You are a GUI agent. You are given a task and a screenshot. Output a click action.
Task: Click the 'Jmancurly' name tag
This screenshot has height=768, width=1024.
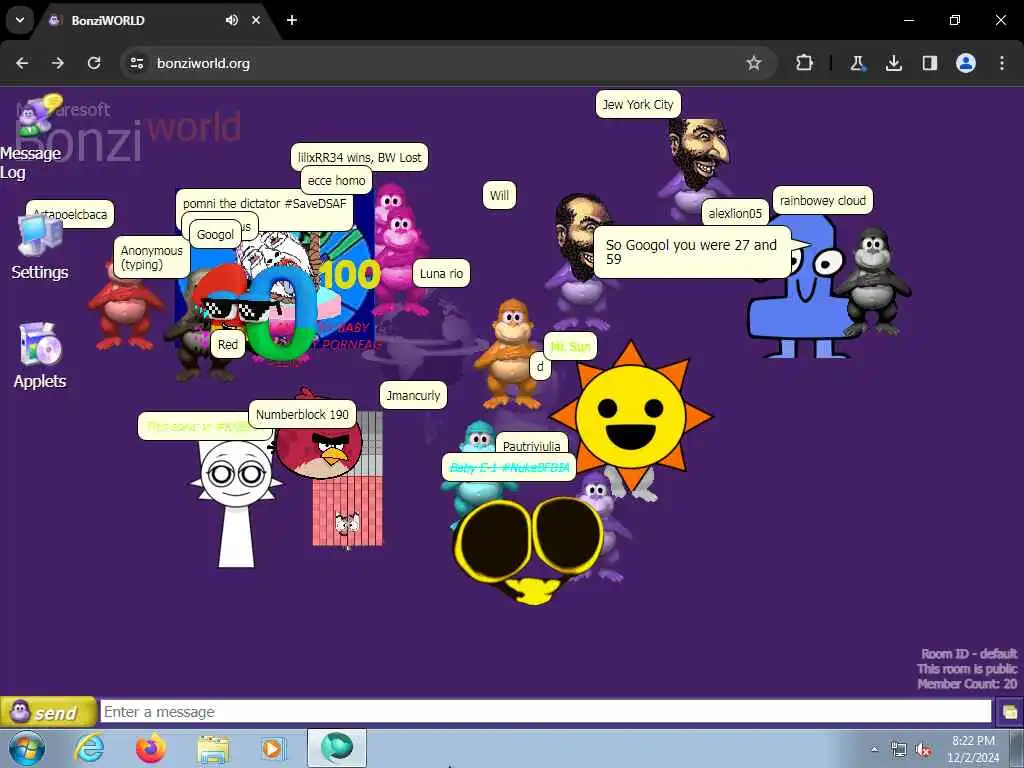point(413,395)
